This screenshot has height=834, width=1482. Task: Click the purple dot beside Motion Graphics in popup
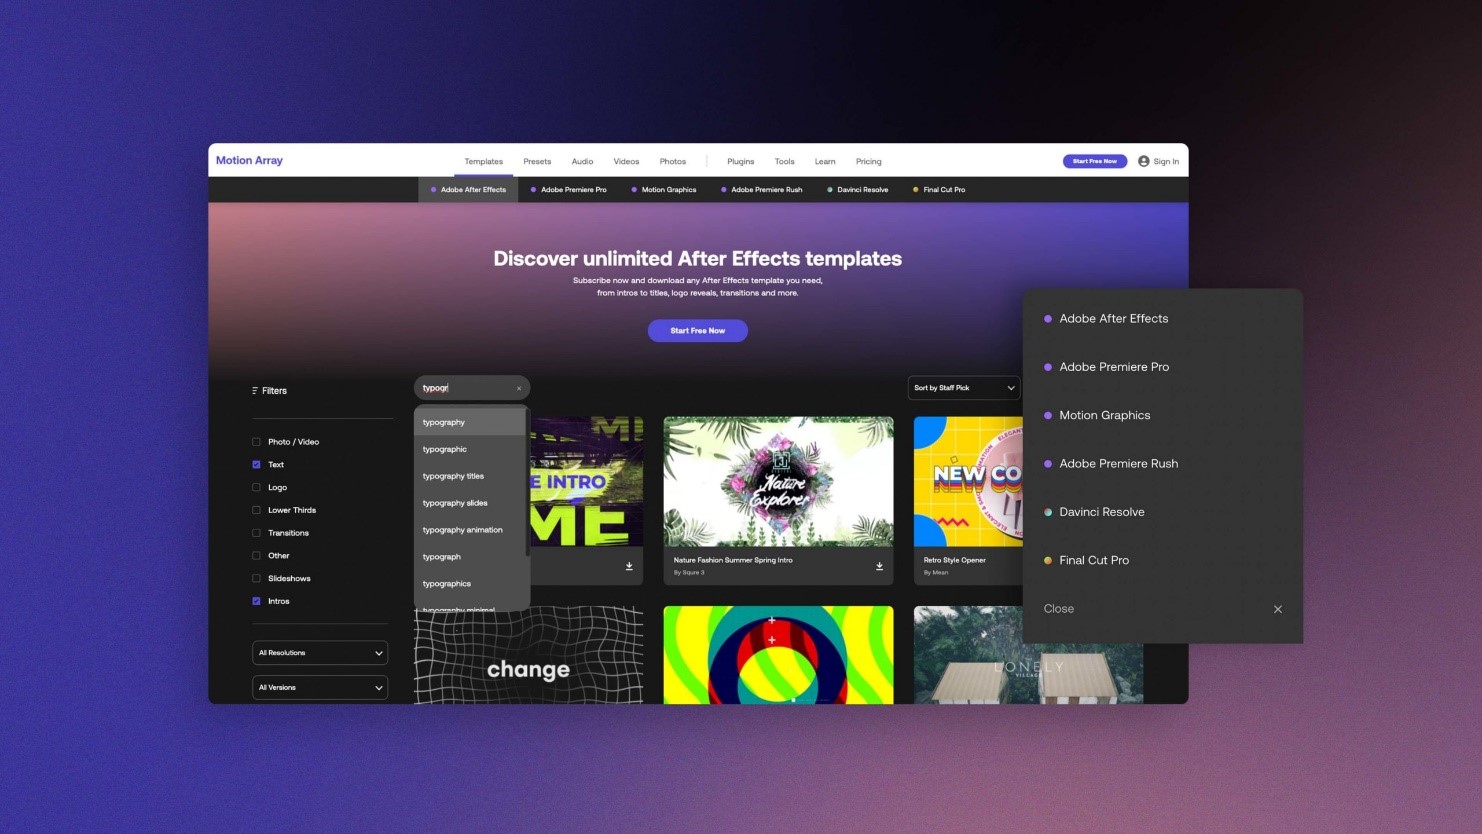pos(1047,415)
